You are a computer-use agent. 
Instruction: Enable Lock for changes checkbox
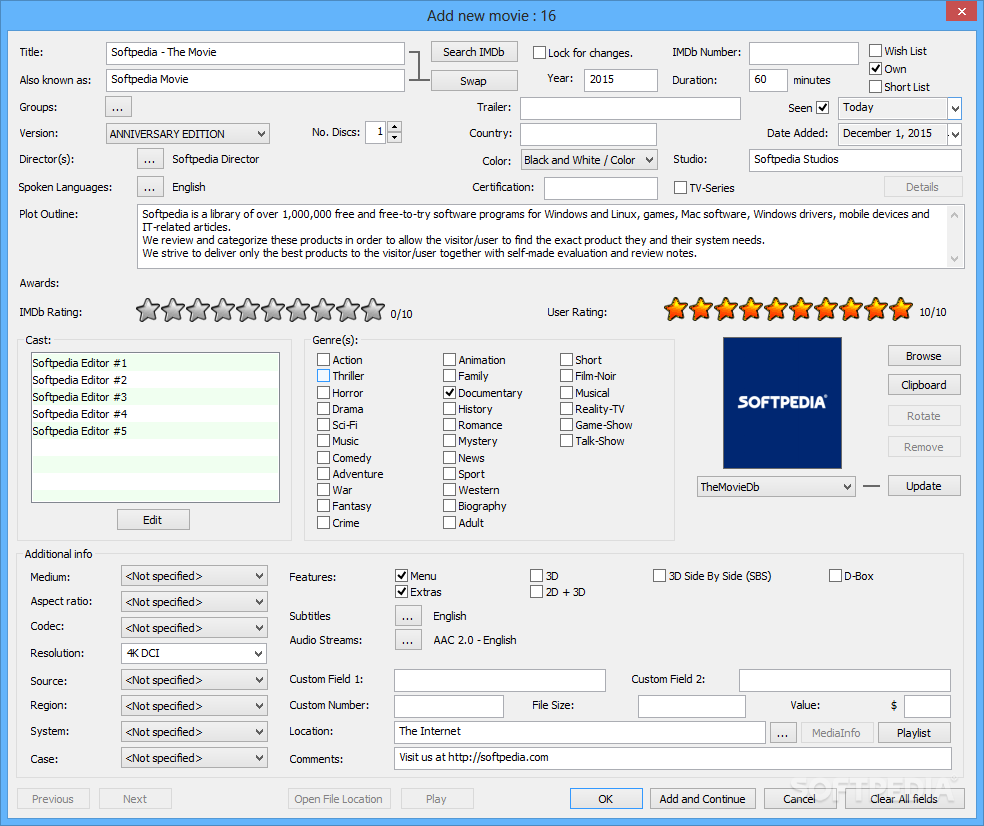539,53
